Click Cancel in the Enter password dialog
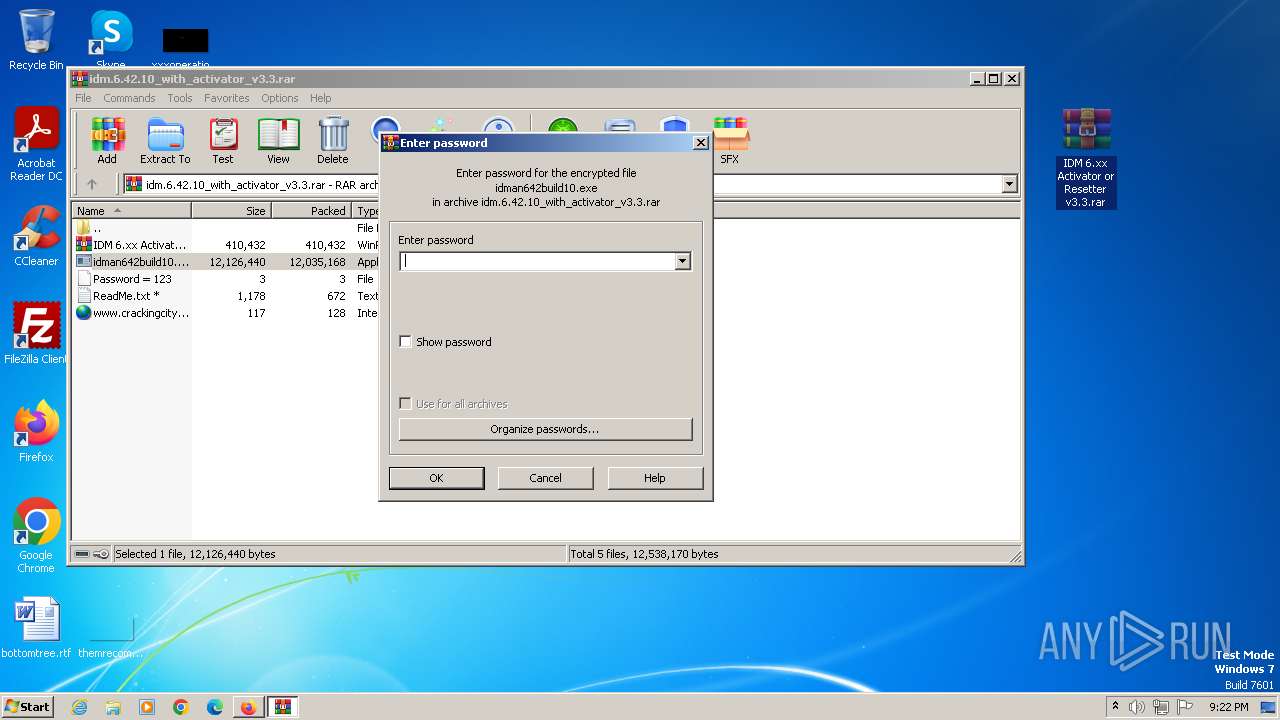The height and width of the screenshot is (720, 1280). [x=545, y=478]
